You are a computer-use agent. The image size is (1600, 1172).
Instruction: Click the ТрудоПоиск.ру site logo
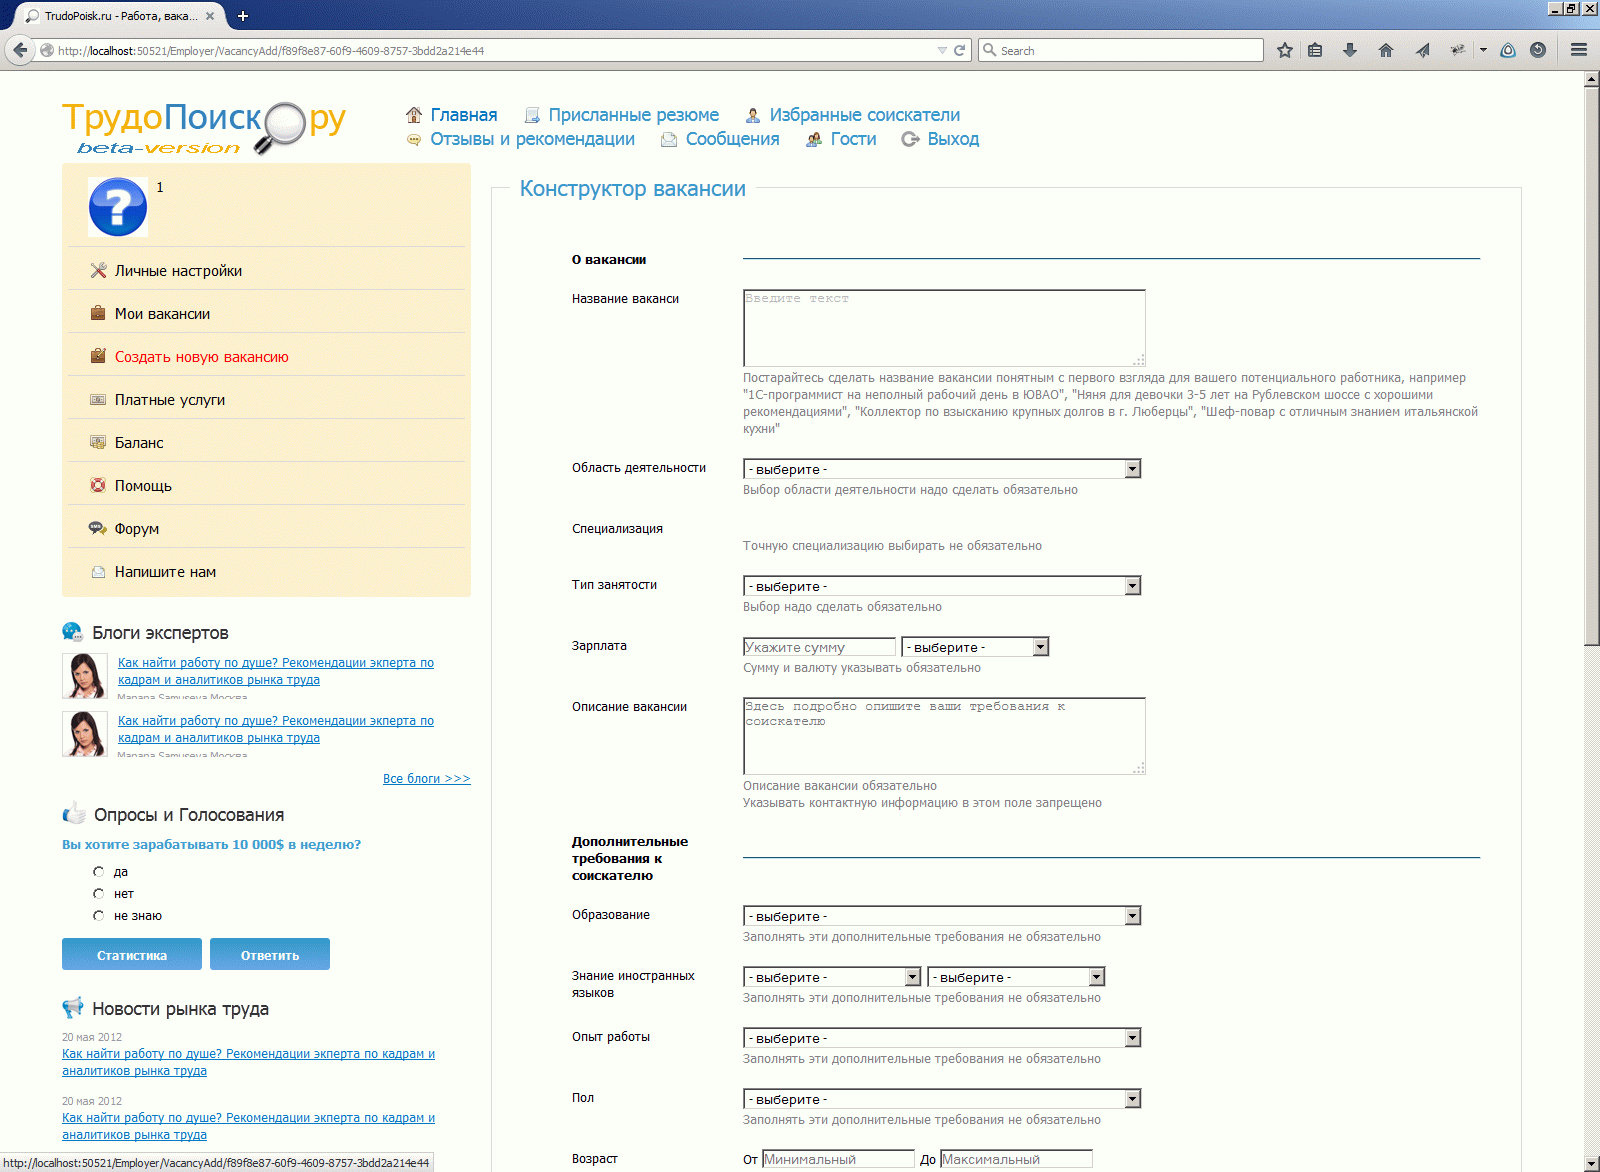204,128
